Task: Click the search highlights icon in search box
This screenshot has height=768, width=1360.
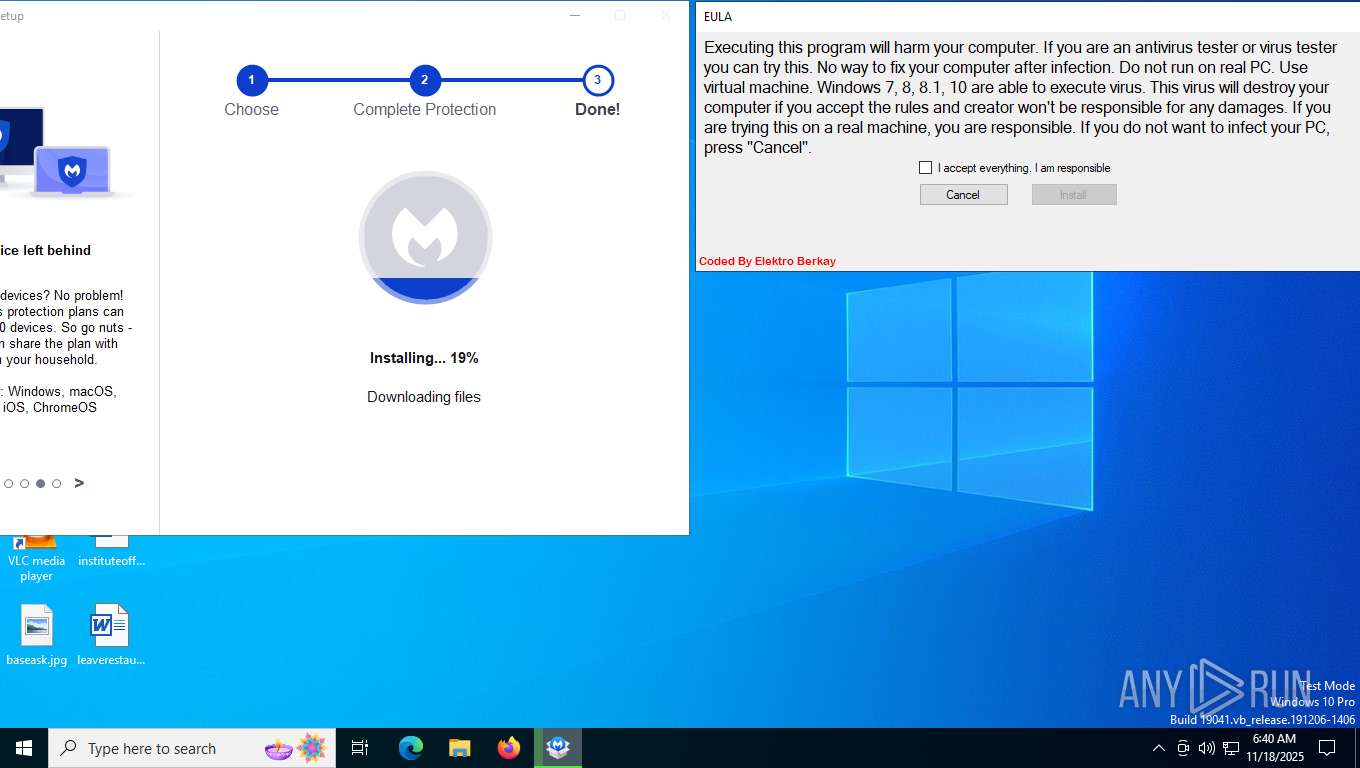Action: (296, 748)
